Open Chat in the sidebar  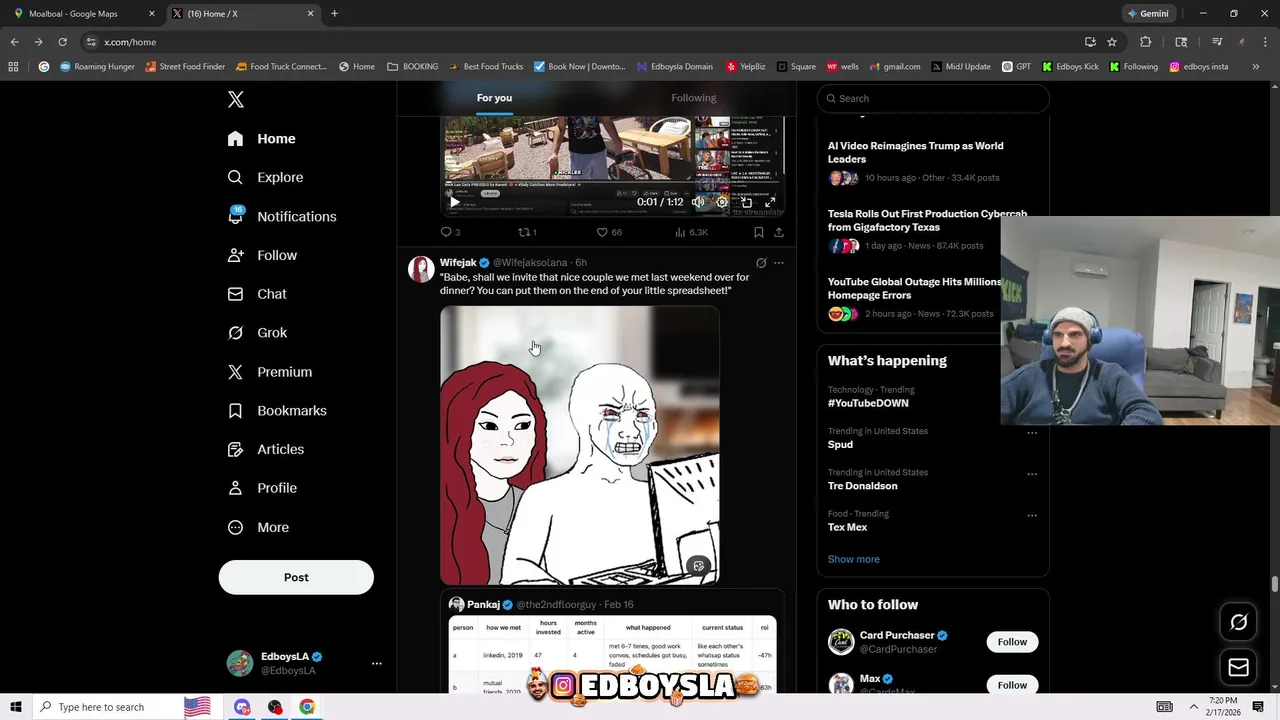point(257,294)
